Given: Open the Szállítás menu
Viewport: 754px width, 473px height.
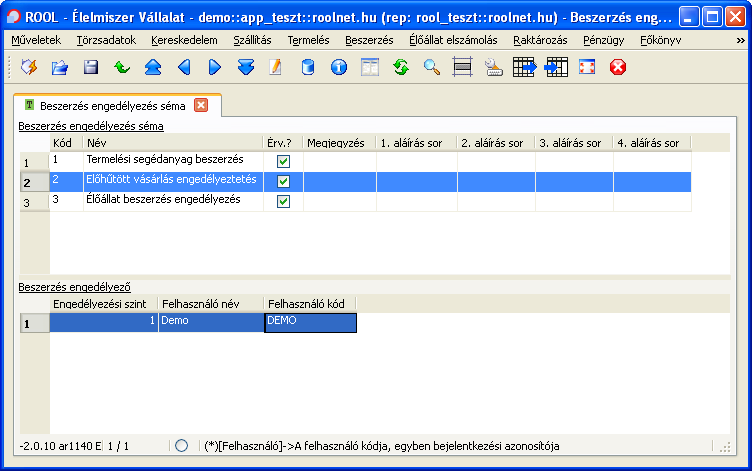Looking at the screenshot, I should pos(252,40).
